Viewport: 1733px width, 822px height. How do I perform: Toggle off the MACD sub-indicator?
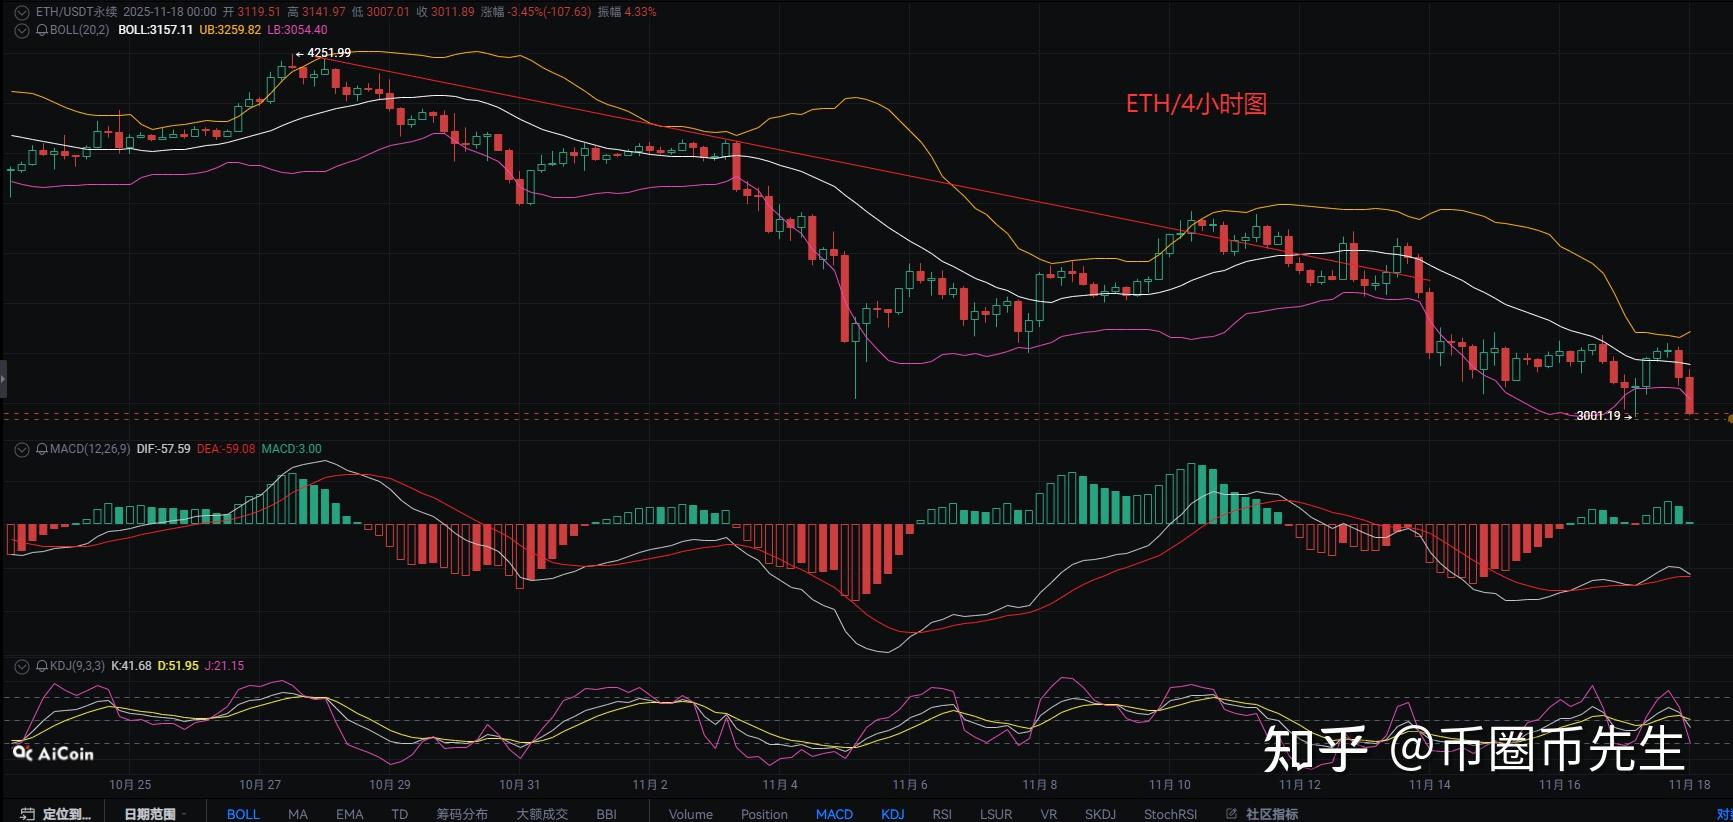tap(834, 814)
